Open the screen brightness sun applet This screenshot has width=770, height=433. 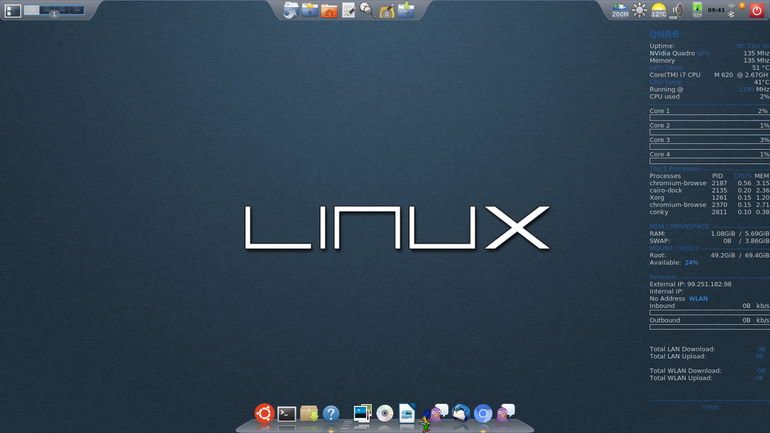639,10
